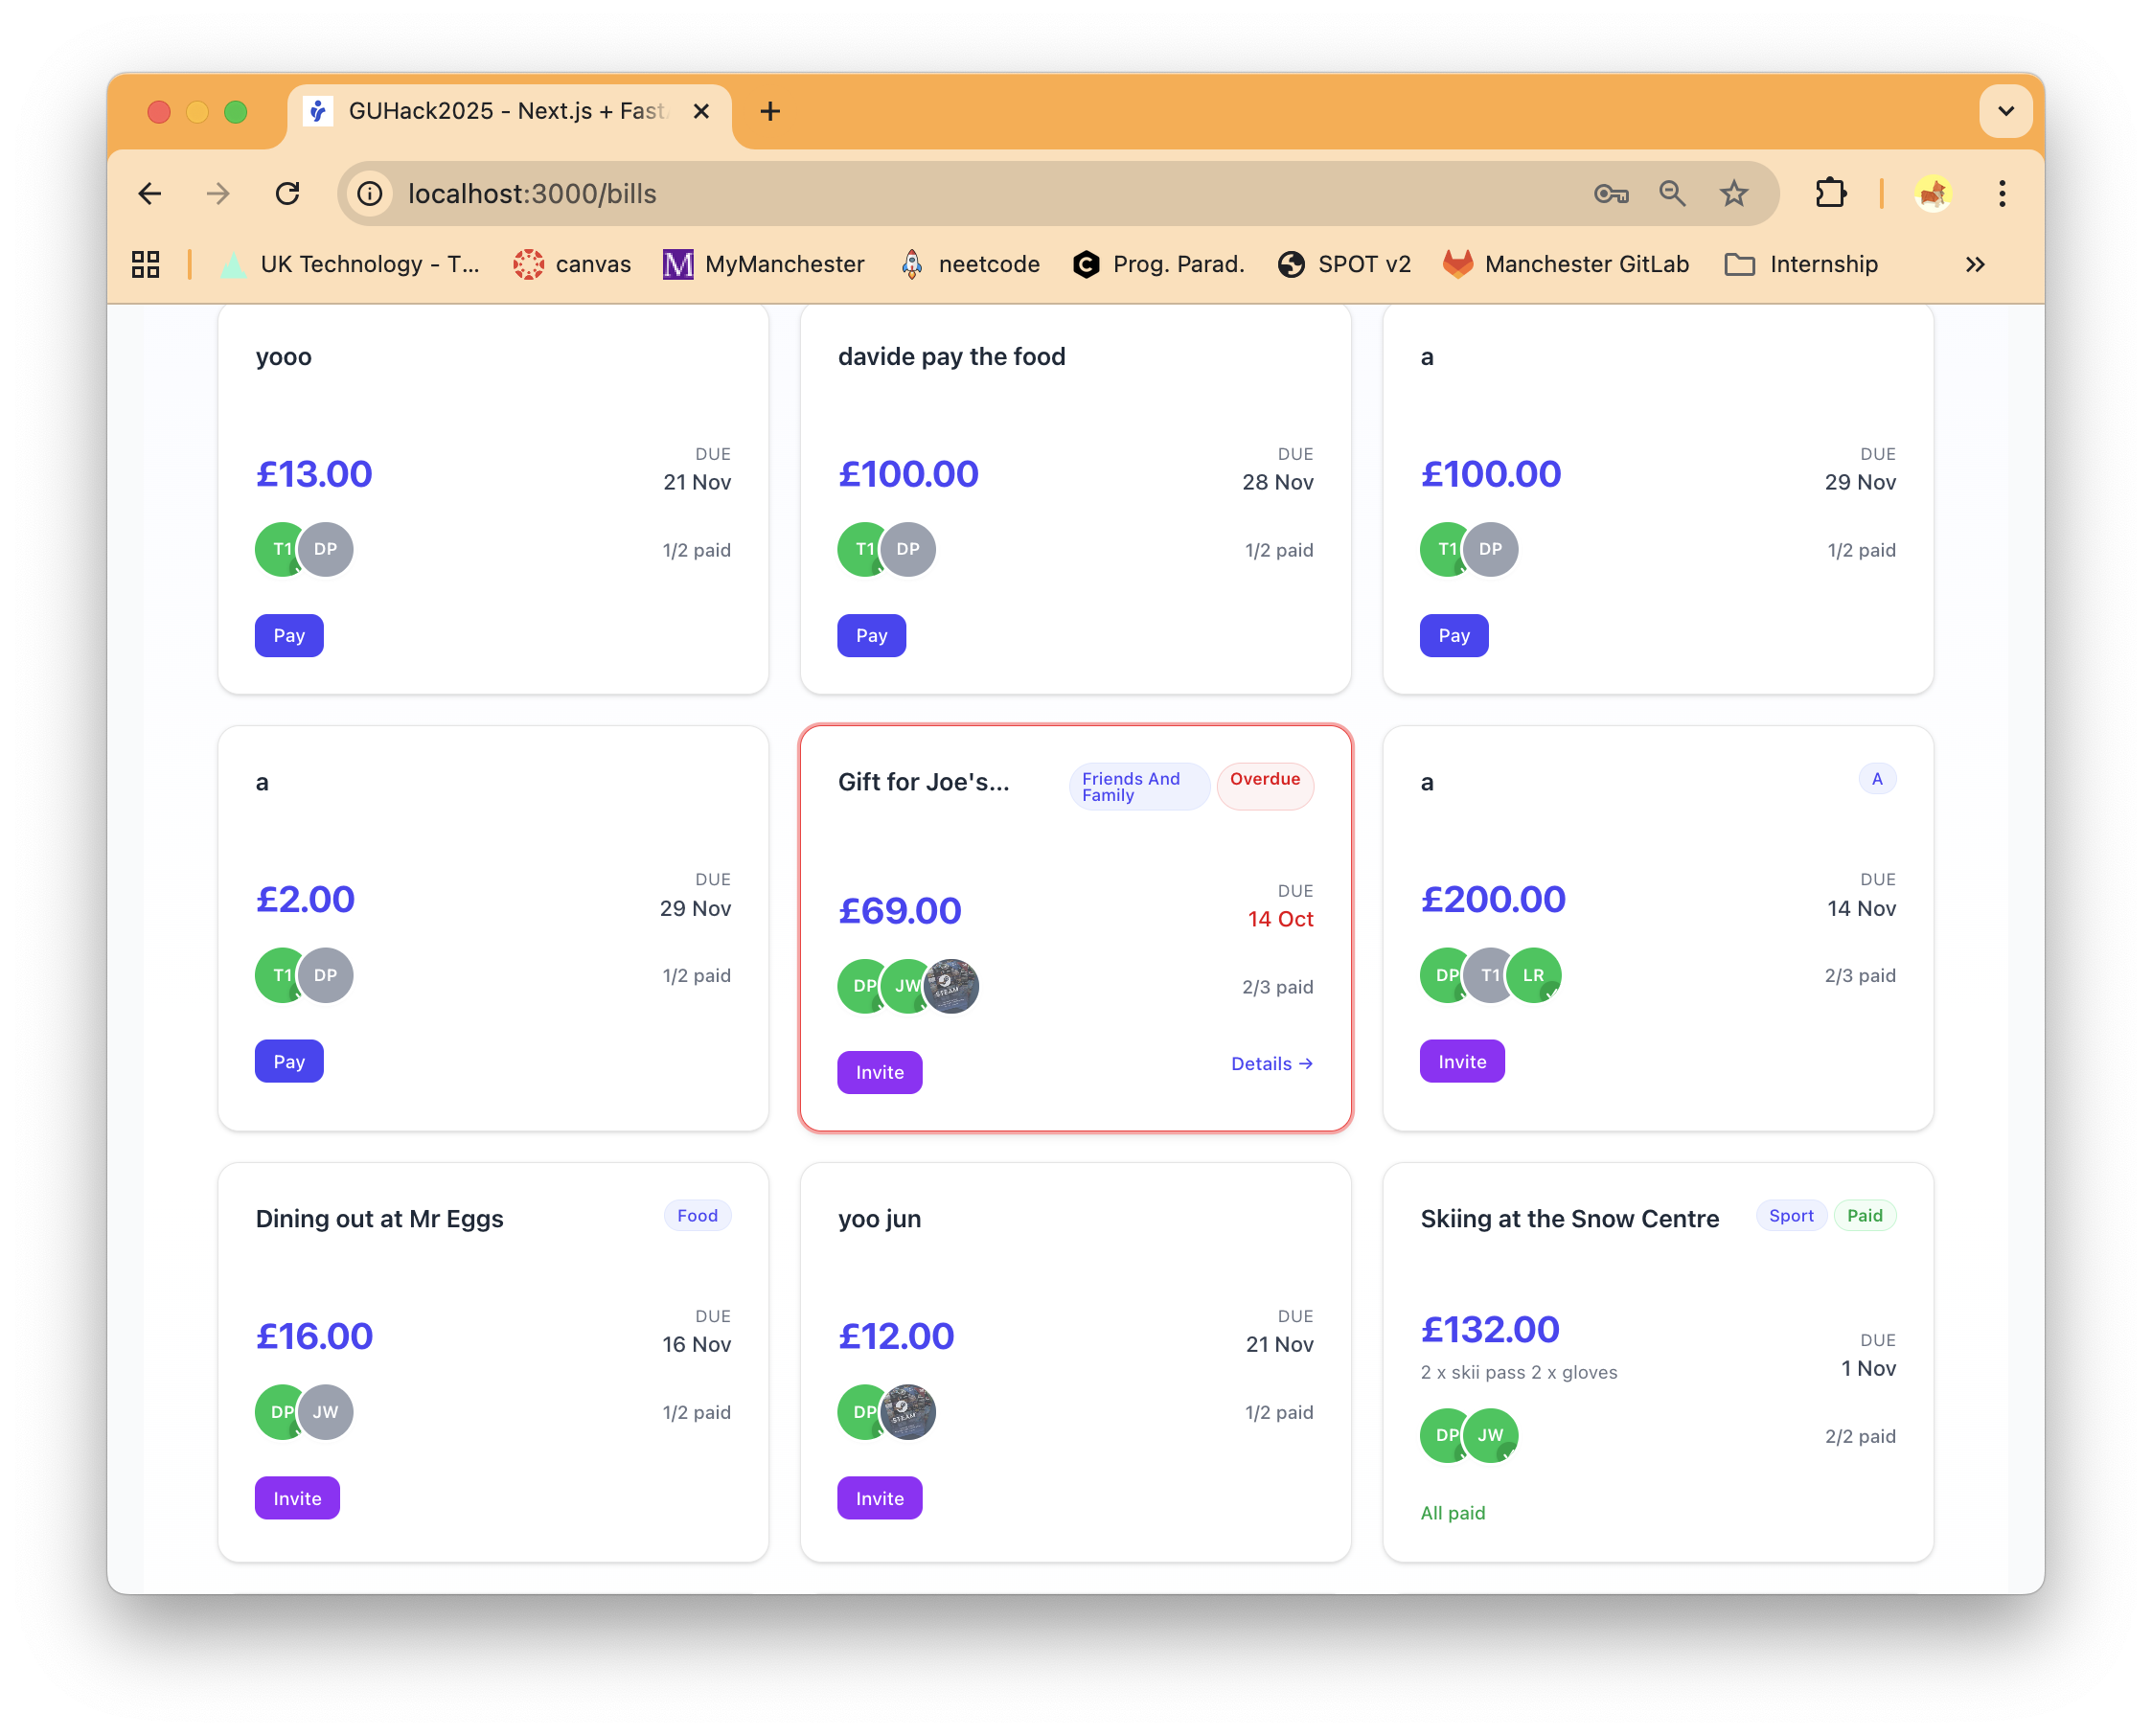Open the Internship bookmarks folder
The image size is (2152, 1736).
coord(1802,264)
